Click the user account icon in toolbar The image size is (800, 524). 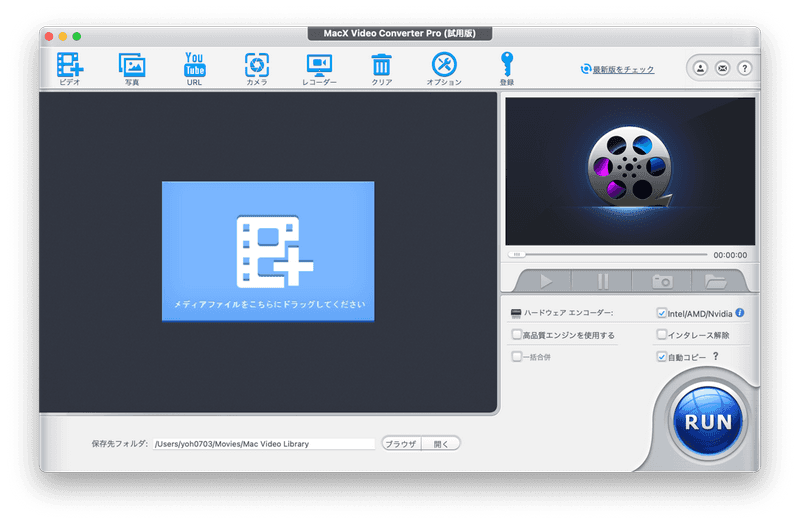(700, 69)
